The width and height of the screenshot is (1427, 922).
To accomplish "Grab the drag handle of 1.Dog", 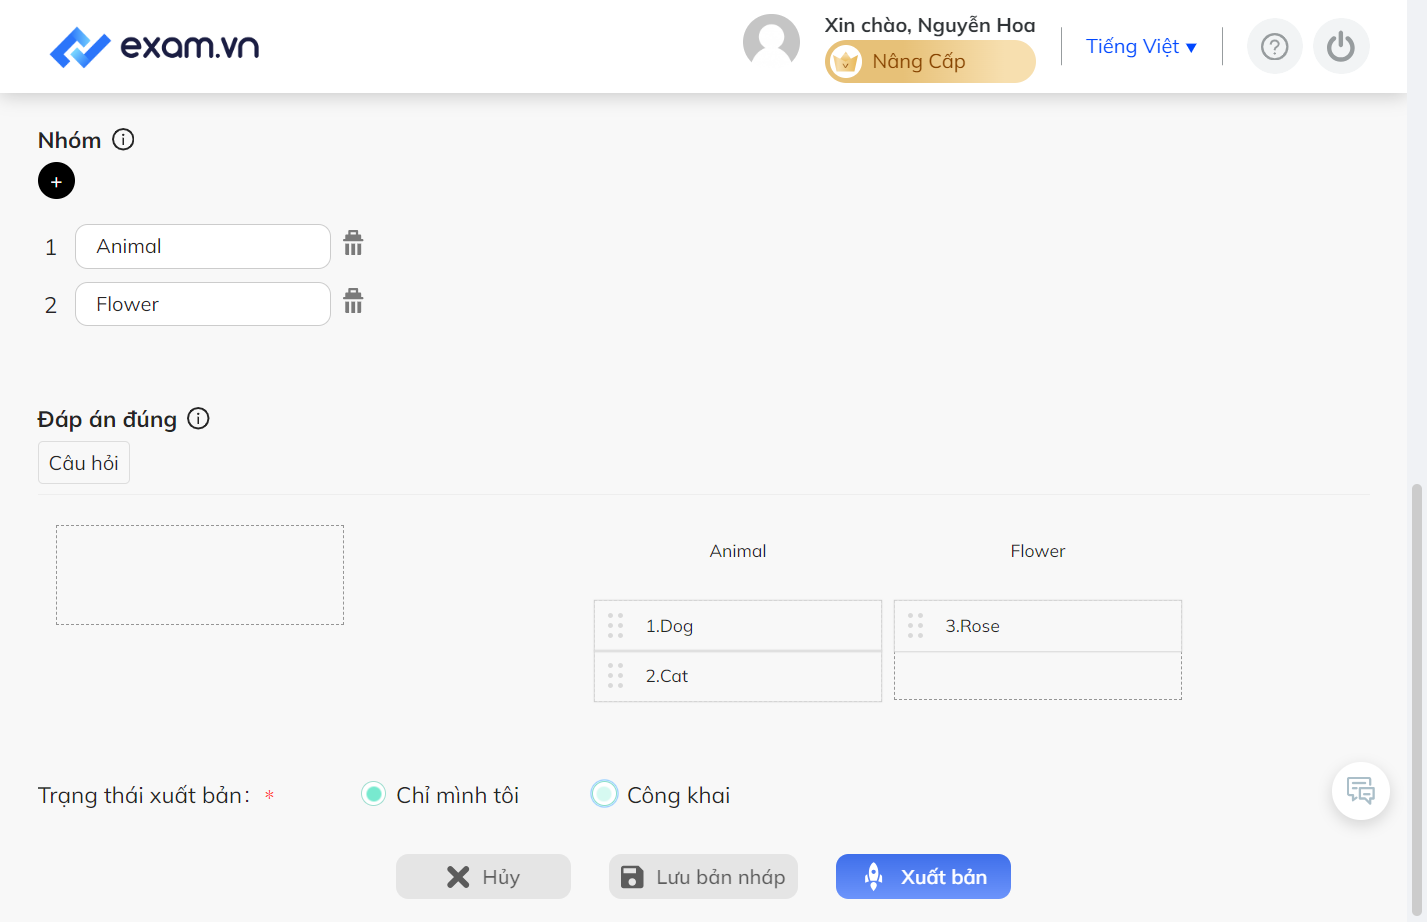I will coord(615,625).
